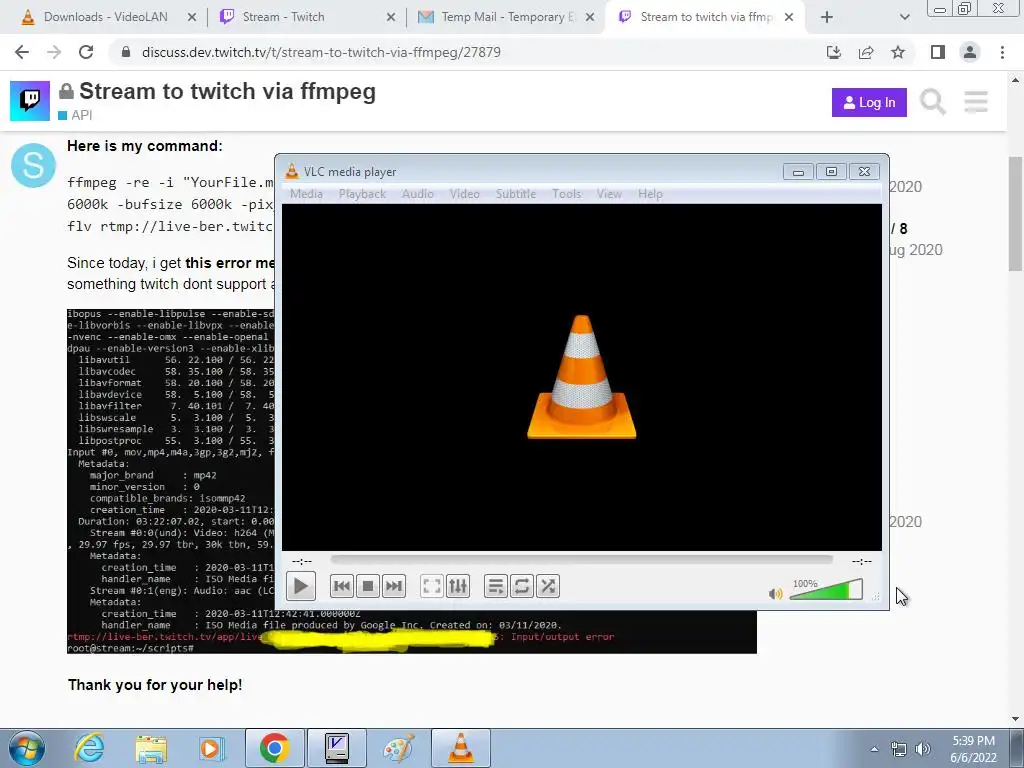
Task: Open the VLC Video menu
Action: pos(464,194)
